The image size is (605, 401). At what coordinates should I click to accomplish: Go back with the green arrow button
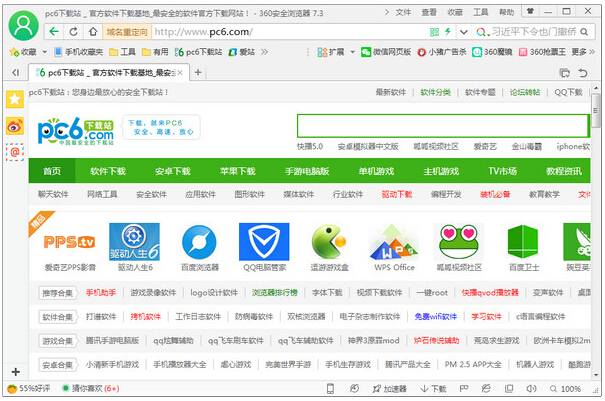54,32
